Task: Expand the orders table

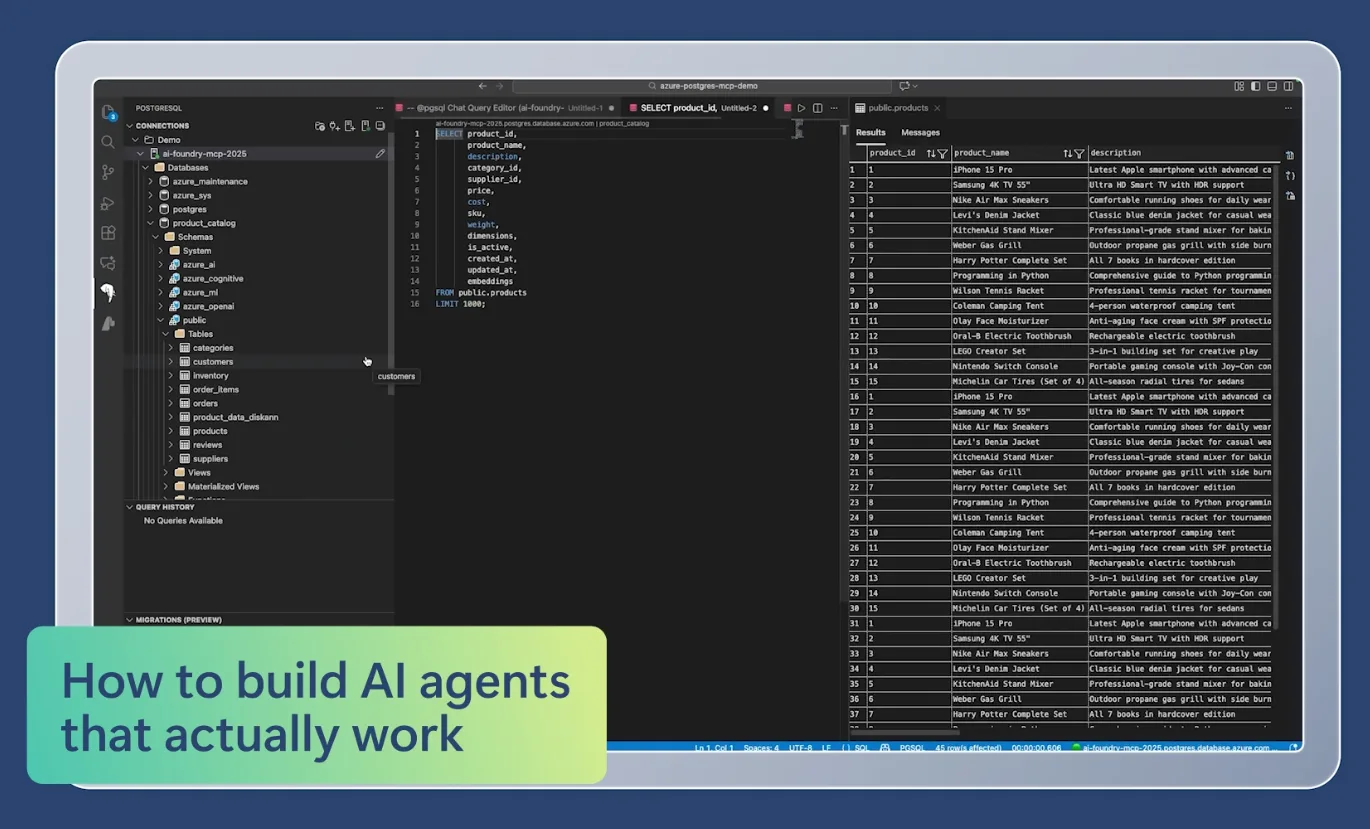Action: pos(172,403)
